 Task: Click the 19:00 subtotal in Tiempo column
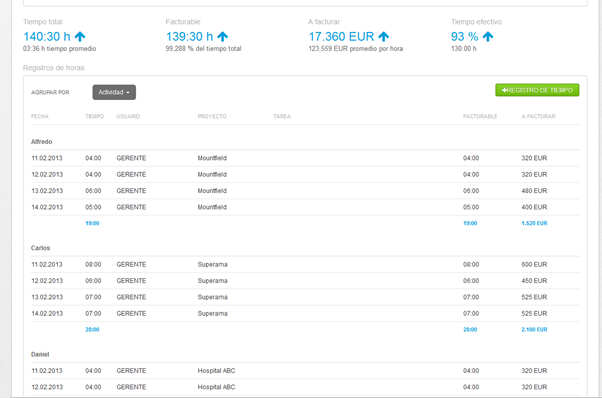pyautogui.click(x=92, y=223)
